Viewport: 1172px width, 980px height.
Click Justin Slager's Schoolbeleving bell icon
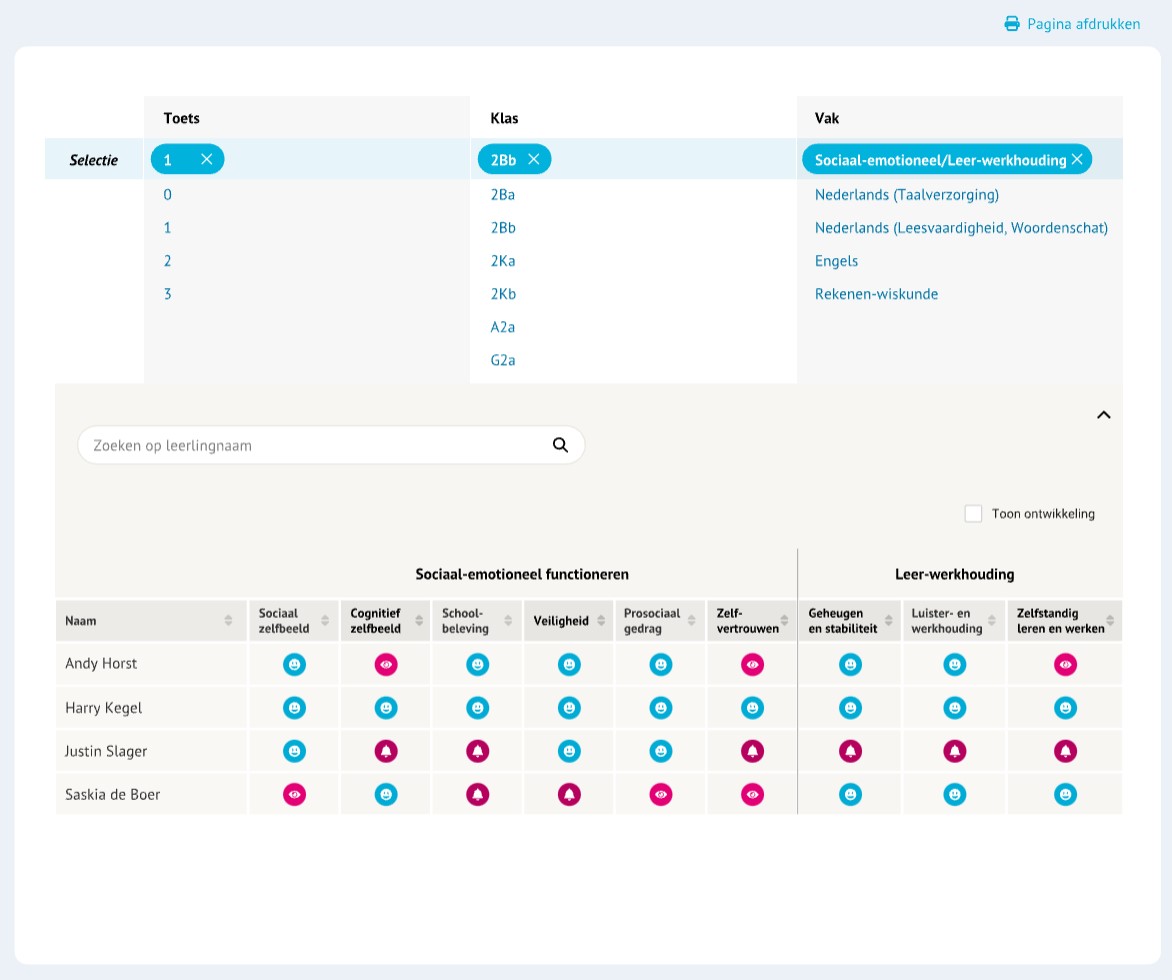point(477,751)
